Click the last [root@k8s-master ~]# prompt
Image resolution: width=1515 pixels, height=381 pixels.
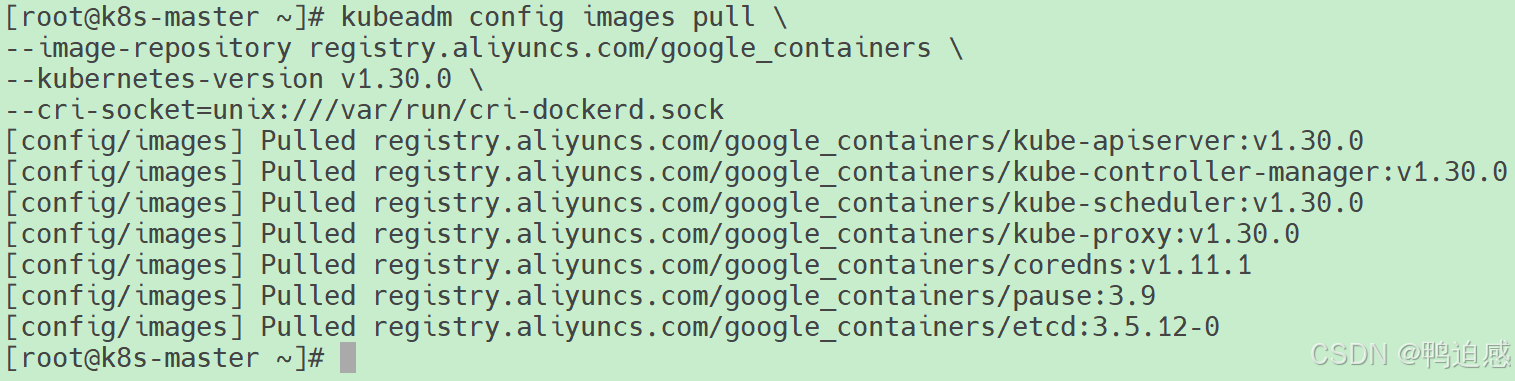tap(165, 357)
